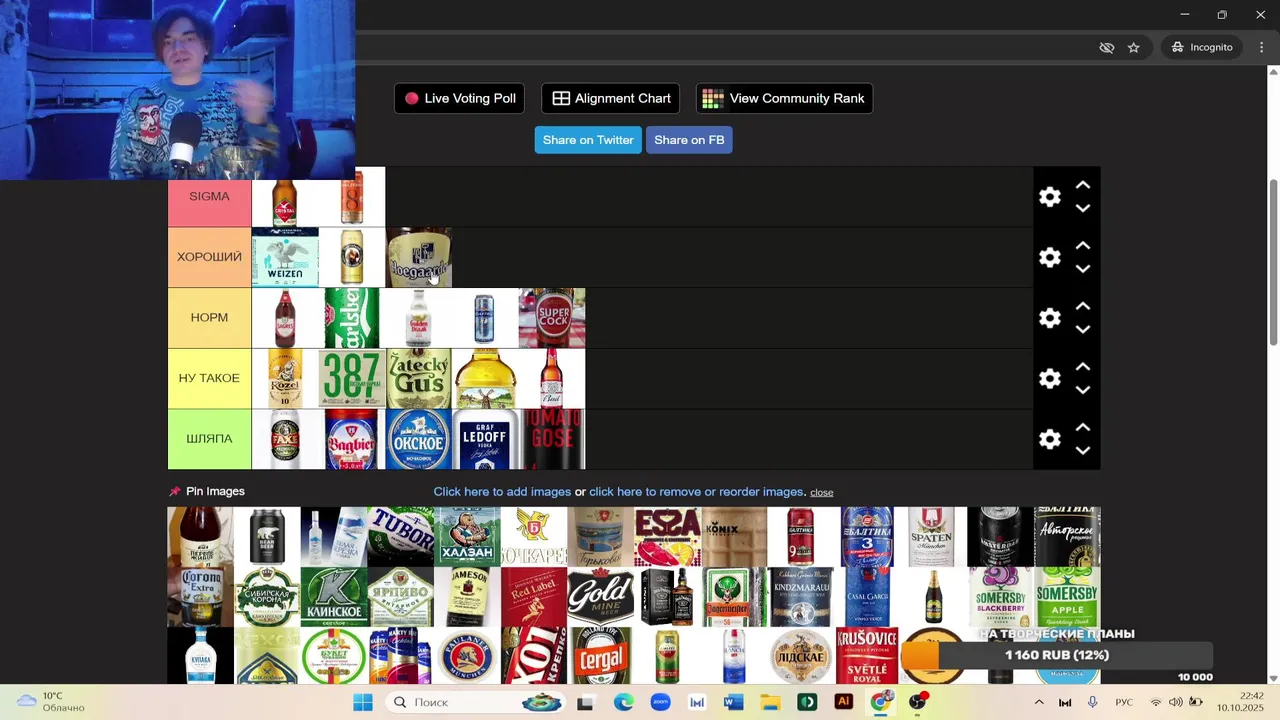Click 'click here to remove or reorder images' link
The image size is (1280, 720).
(697, 492)
